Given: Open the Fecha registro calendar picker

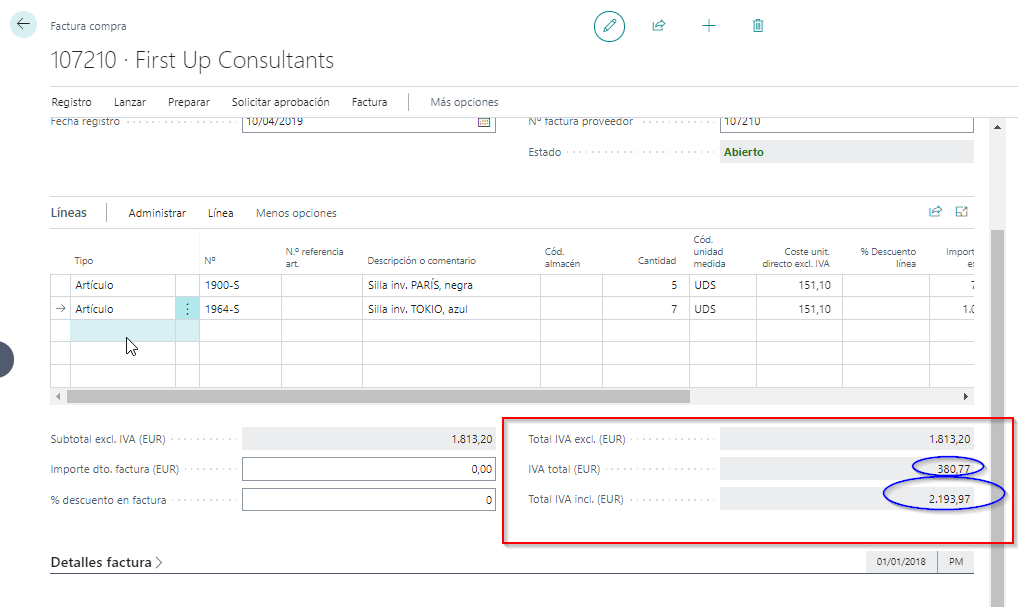Looking at the screenshot, I should [x=484, y=122].
